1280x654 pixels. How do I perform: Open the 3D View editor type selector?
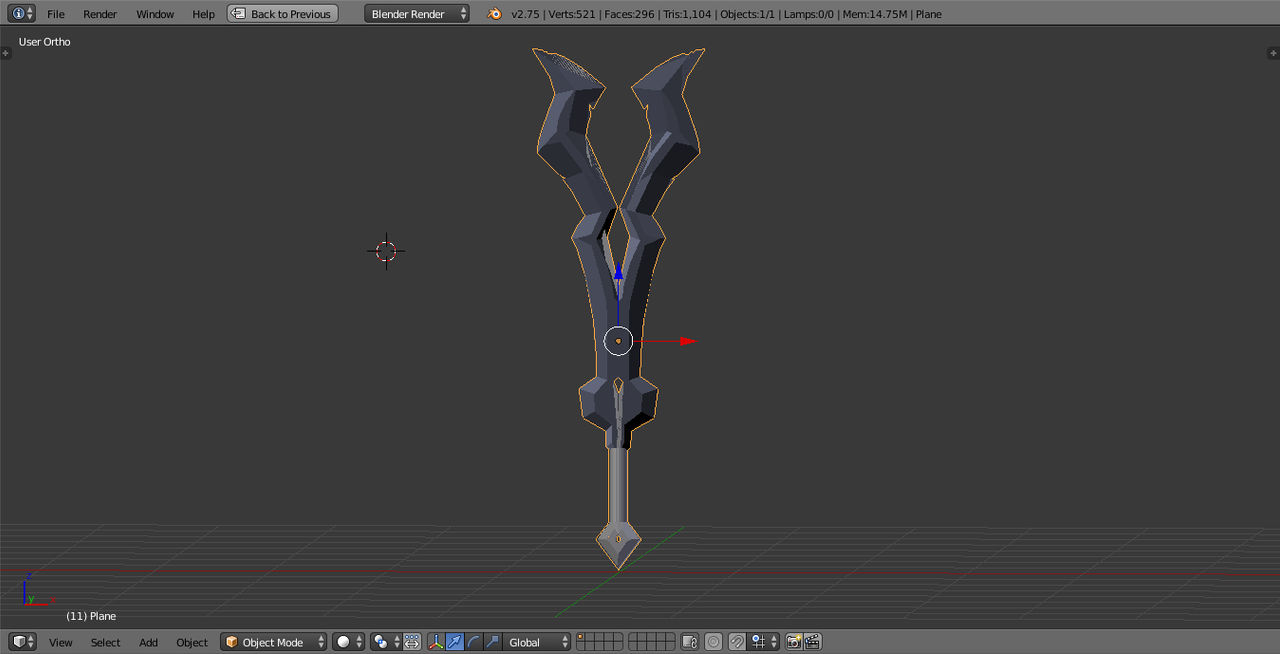(x=22, y=642)
